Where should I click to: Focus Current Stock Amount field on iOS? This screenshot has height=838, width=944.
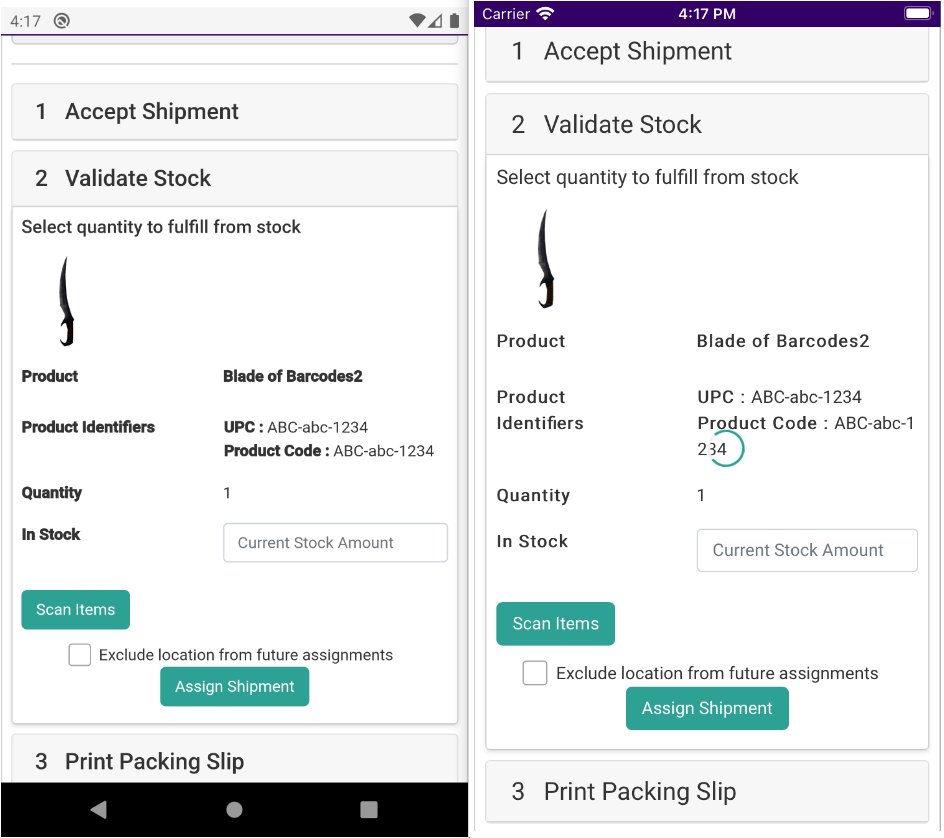(806, 550)
